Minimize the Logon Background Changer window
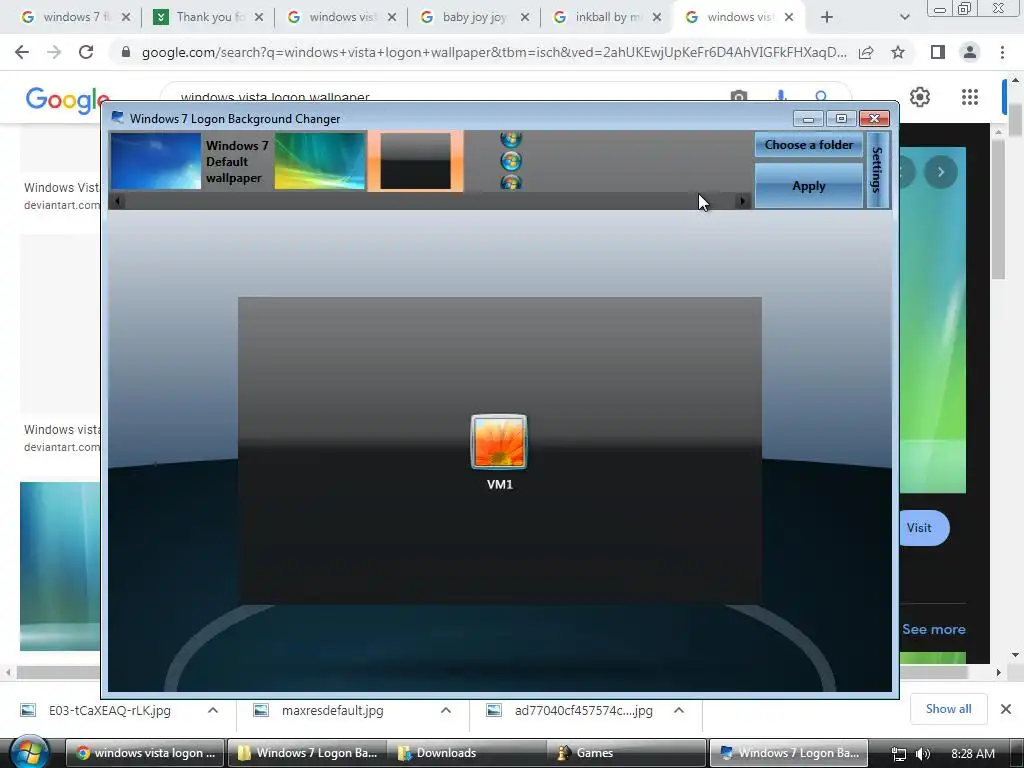 (808, 118)
